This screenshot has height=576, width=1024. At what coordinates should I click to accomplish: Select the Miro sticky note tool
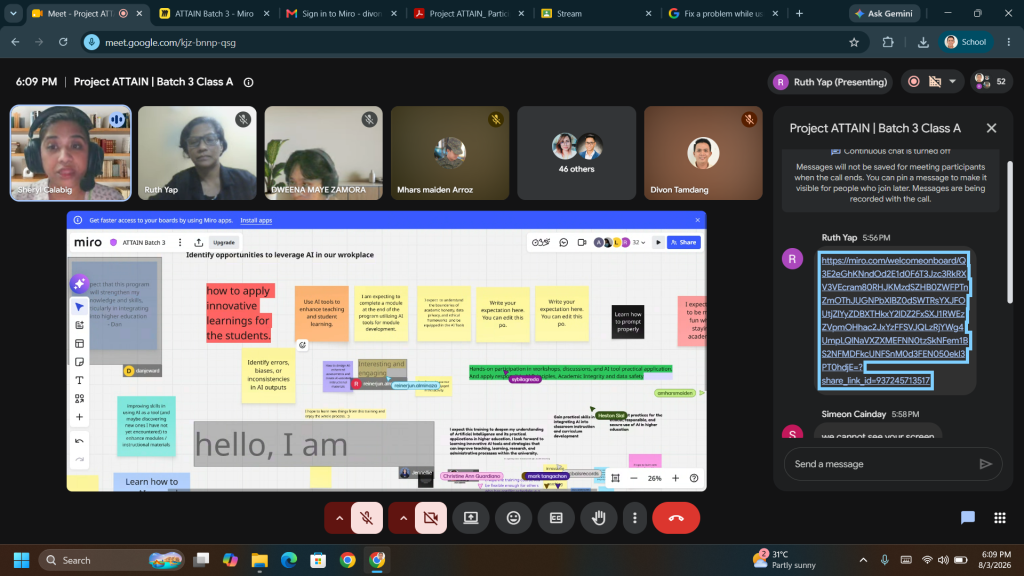tap(80, 362)
